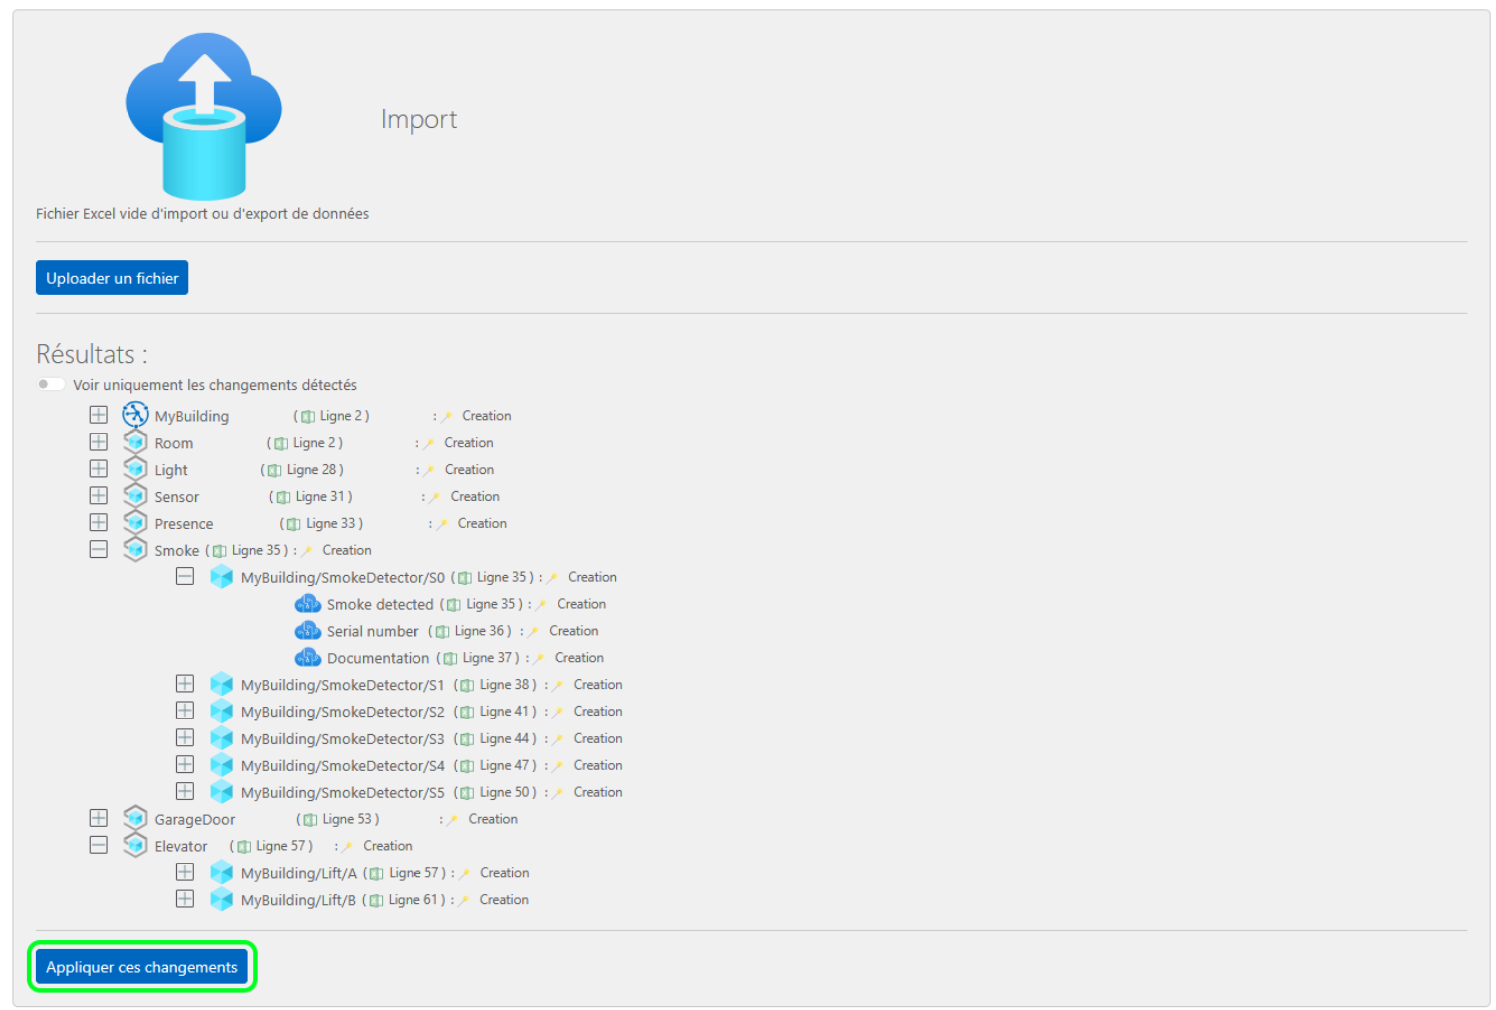Screen dimensions: 1496x1010
Task: Select the Serial number property entry
Action: 372,630
